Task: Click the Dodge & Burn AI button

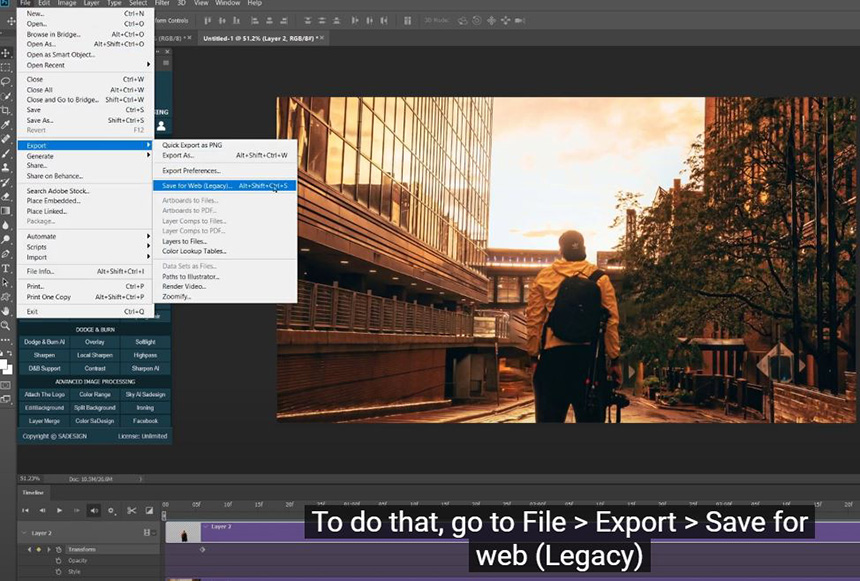Action: pos(43,342)
